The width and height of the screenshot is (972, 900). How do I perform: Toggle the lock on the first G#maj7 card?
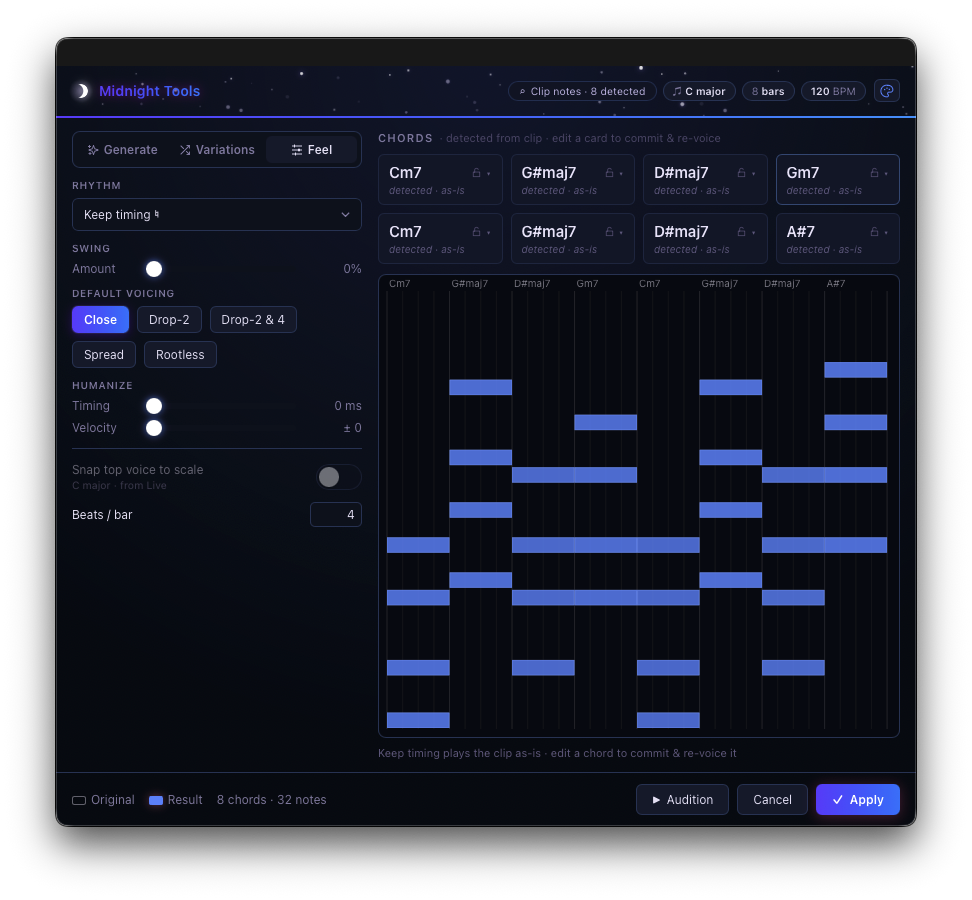(x=609, y=173)
